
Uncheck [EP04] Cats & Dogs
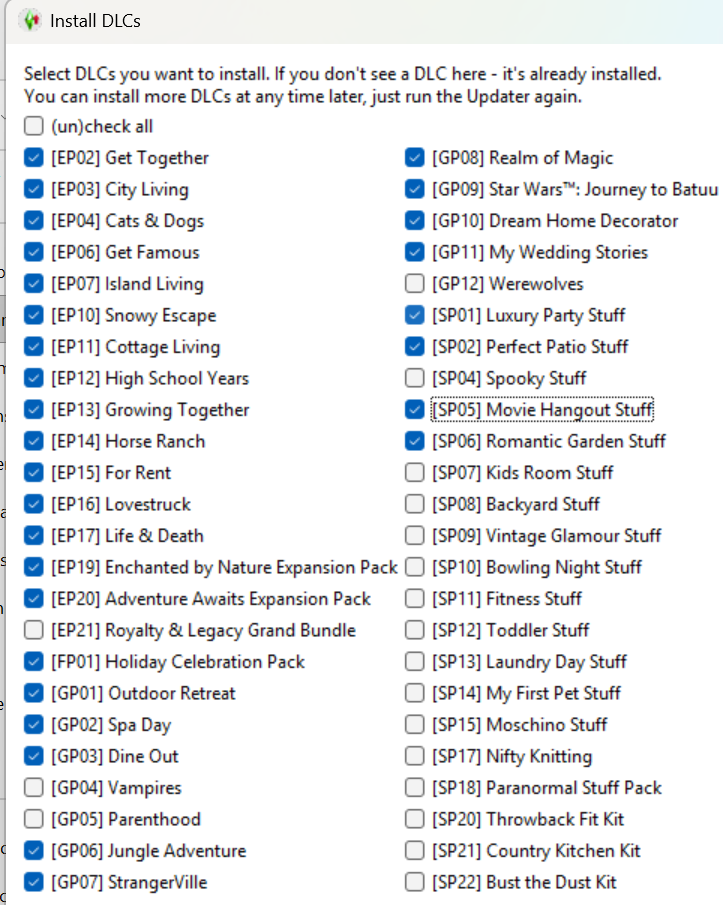(x=33, y=220)
